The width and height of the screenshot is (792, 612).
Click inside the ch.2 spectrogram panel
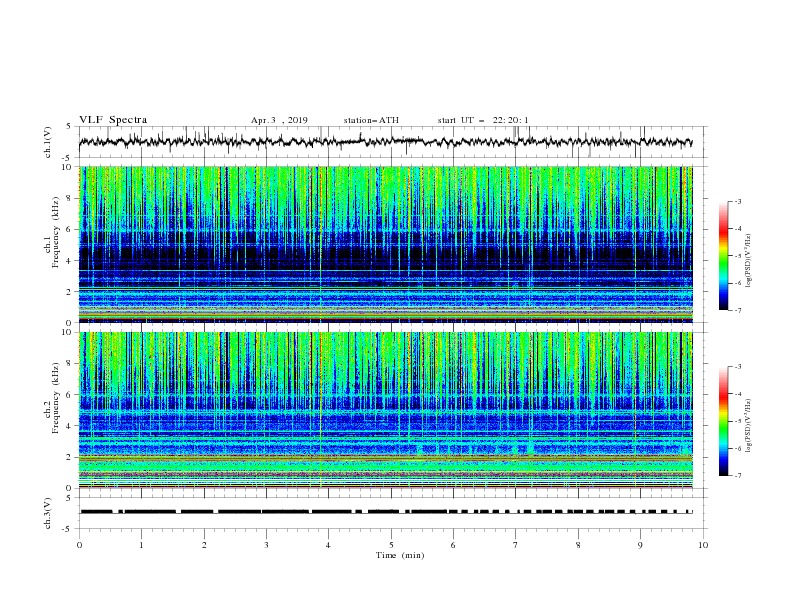[385, 410]
